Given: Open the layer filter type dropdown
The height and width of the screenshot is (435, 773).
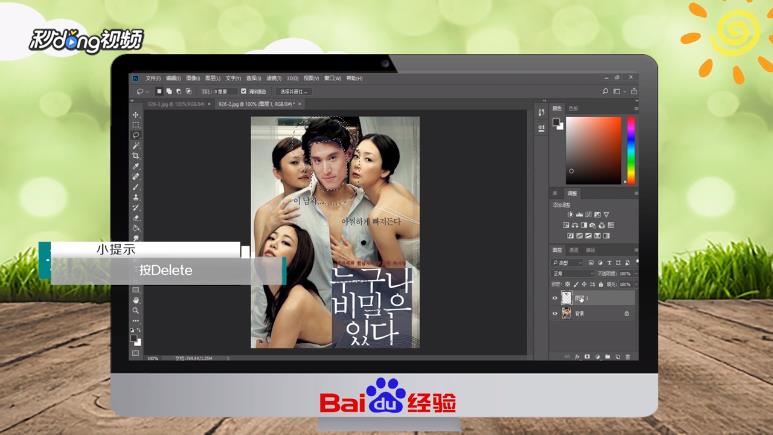Looking at the screenshot, I should (568, 262).
